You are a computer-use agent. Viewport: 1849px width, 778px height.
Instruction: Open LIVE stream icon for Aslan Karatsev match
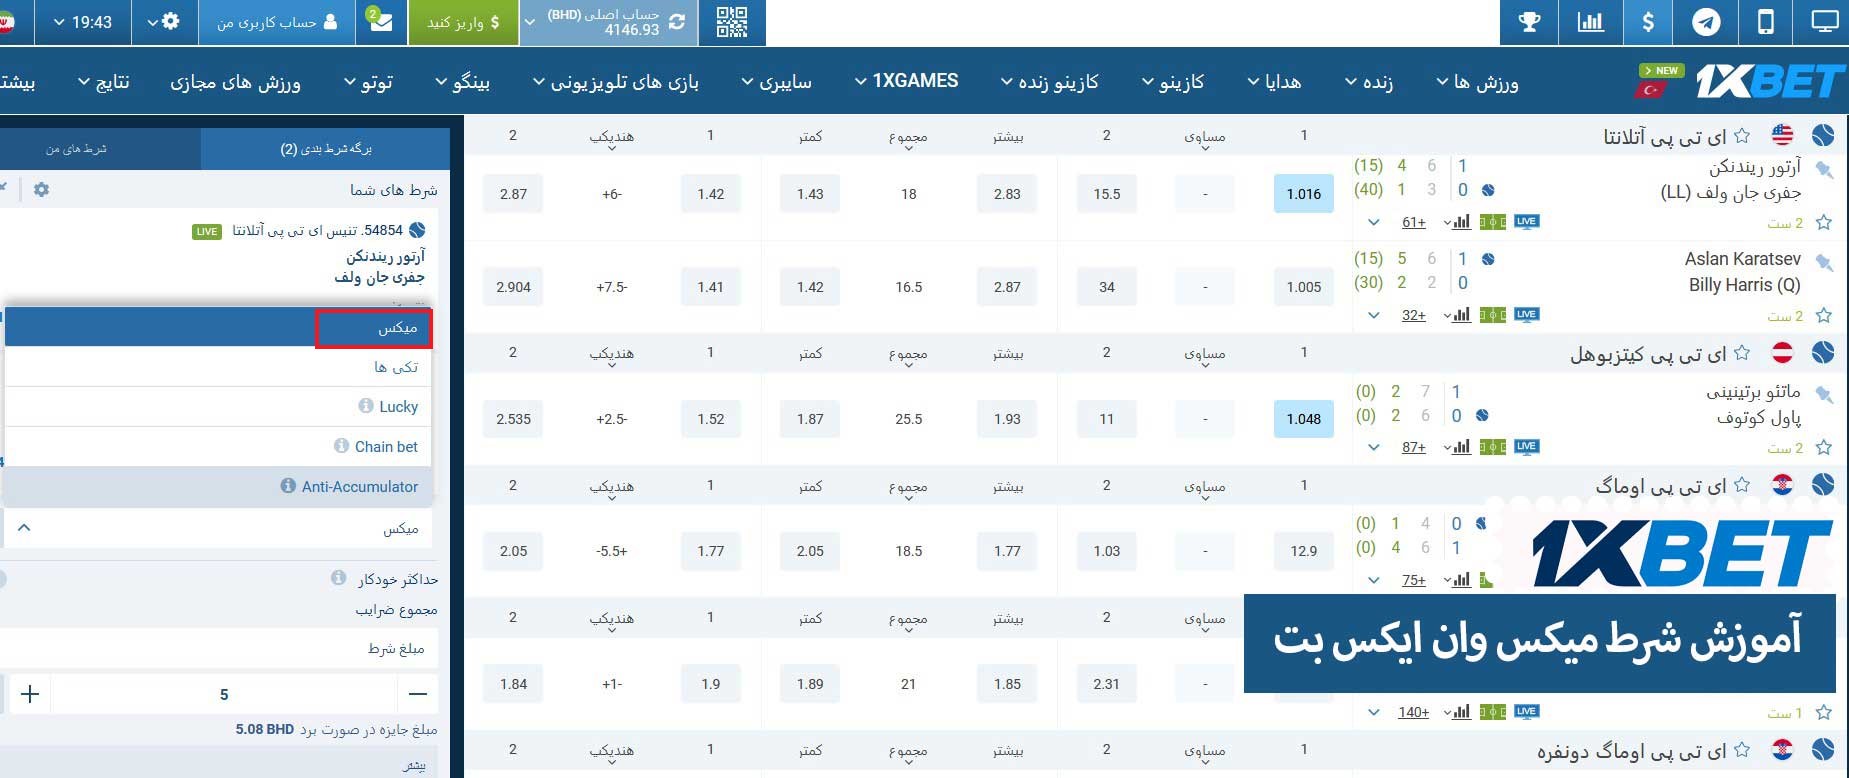[x=1526, y=314]
